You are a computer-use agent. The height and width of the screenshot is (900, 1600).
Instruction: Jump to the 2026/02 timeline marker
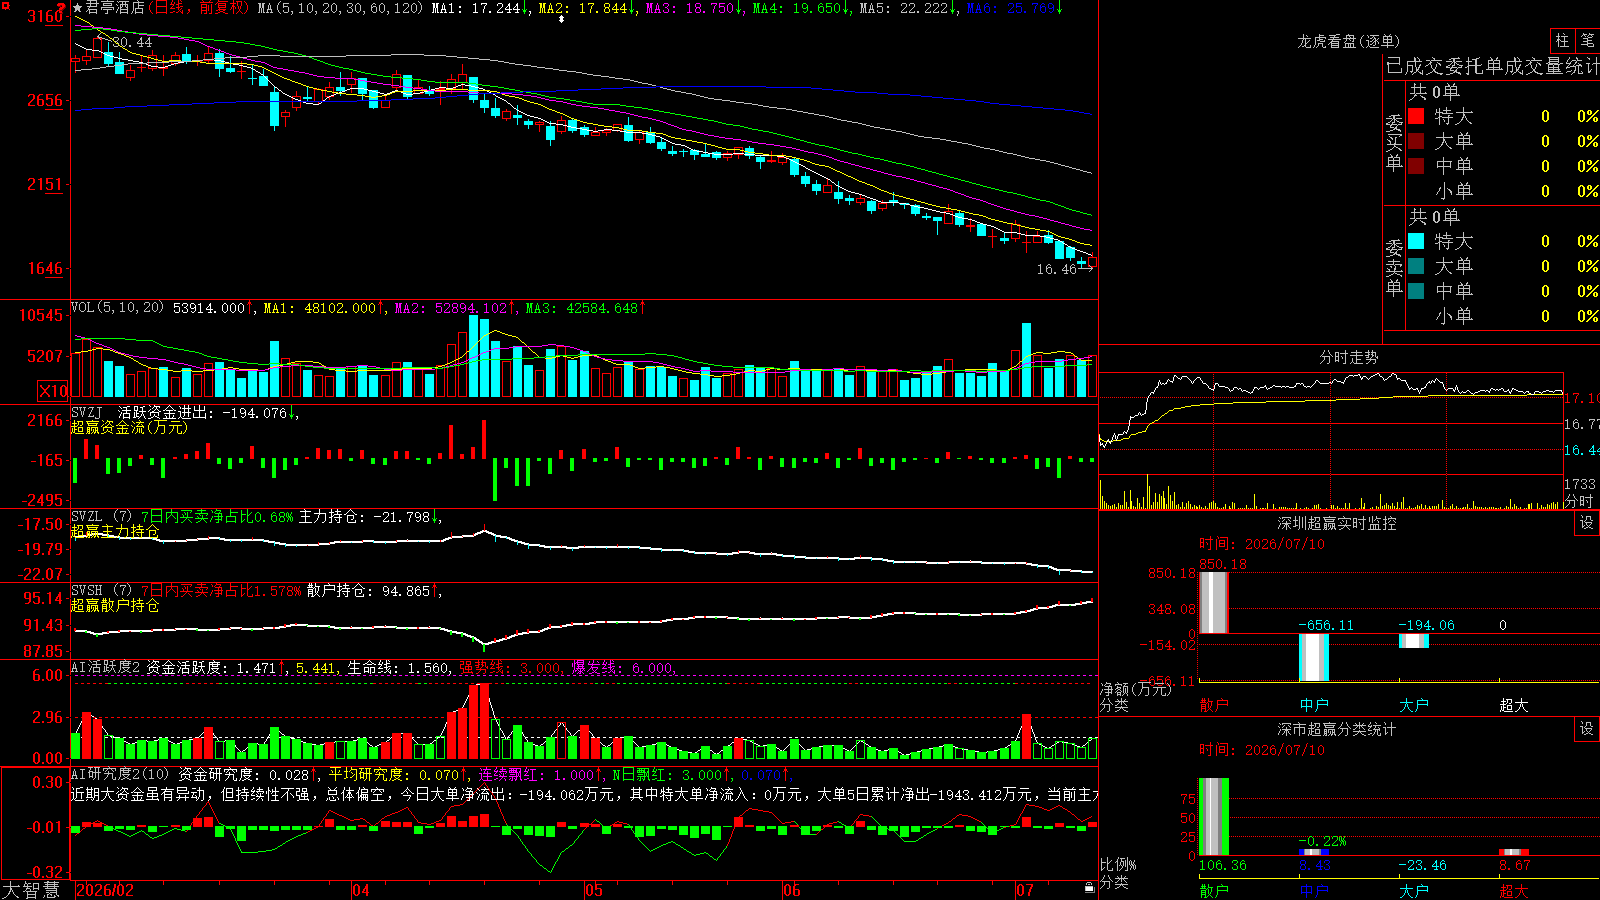(105, 890)
